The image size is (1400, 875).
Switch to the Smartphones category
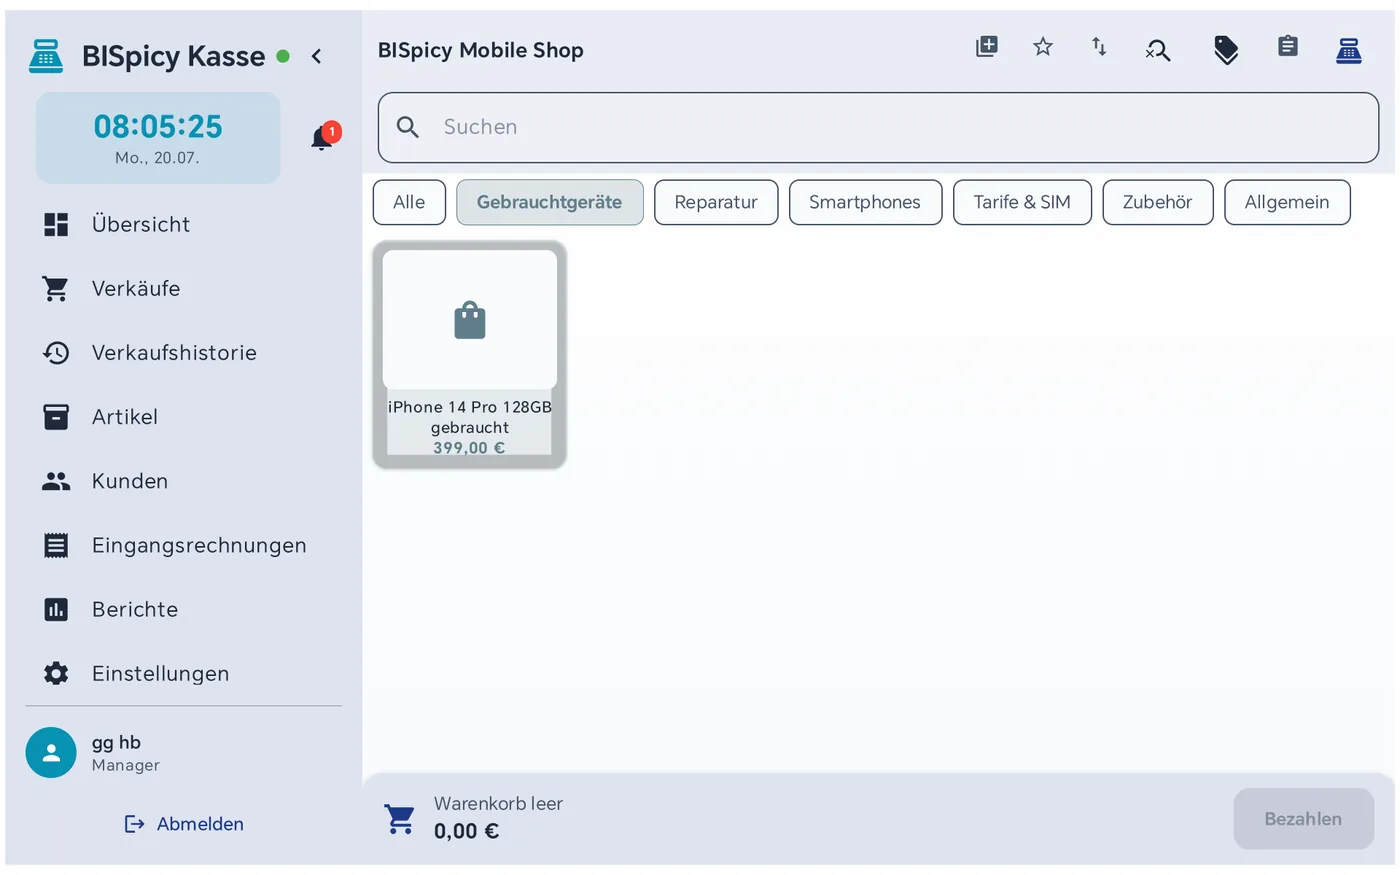865,202
